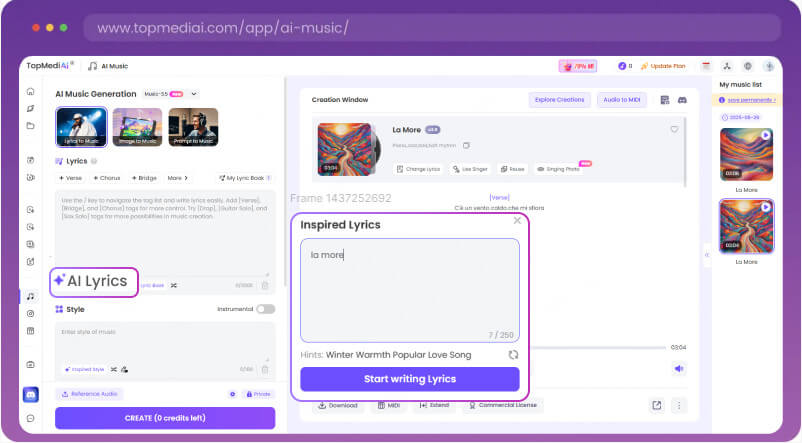Click the Explore Creations button
The height and width of the screenshot is (443, 802).
click(559, 100)
